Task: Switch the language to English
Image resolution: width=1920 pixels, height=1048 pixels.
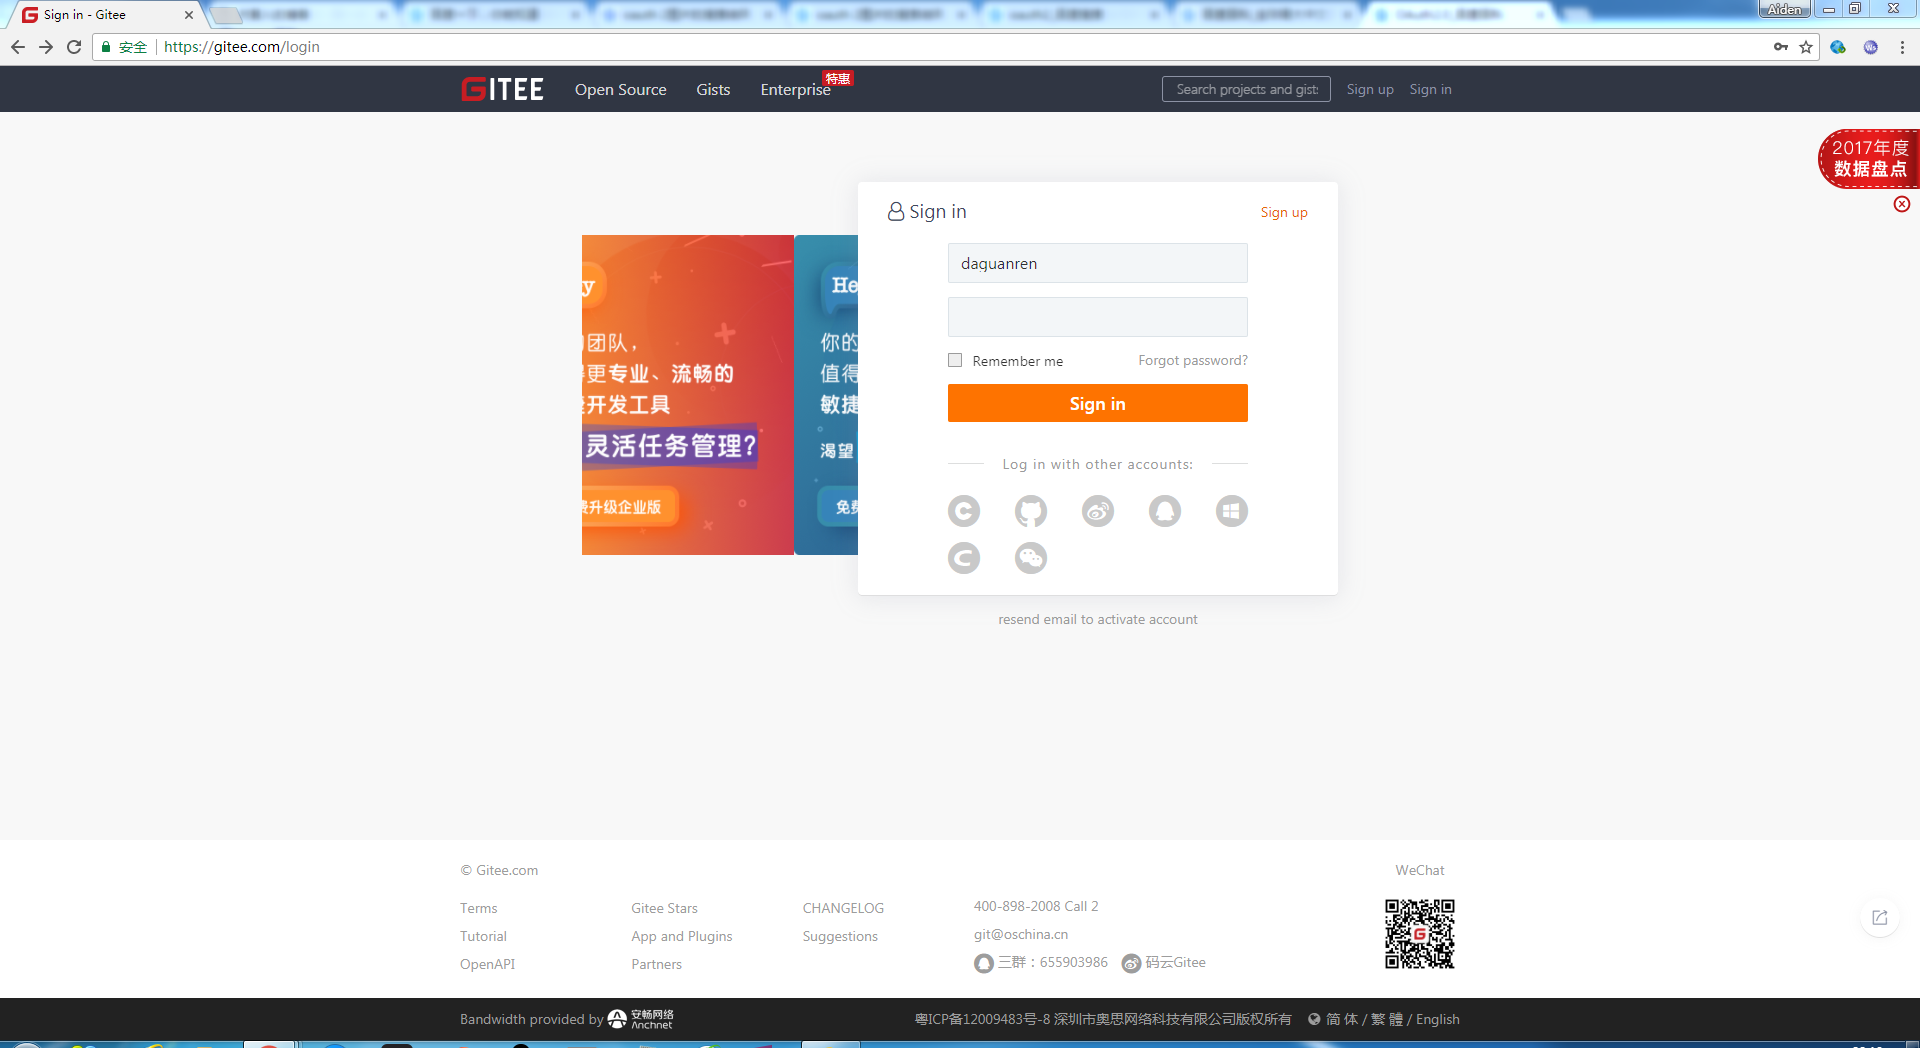Action: (x=1438, y=1019)
